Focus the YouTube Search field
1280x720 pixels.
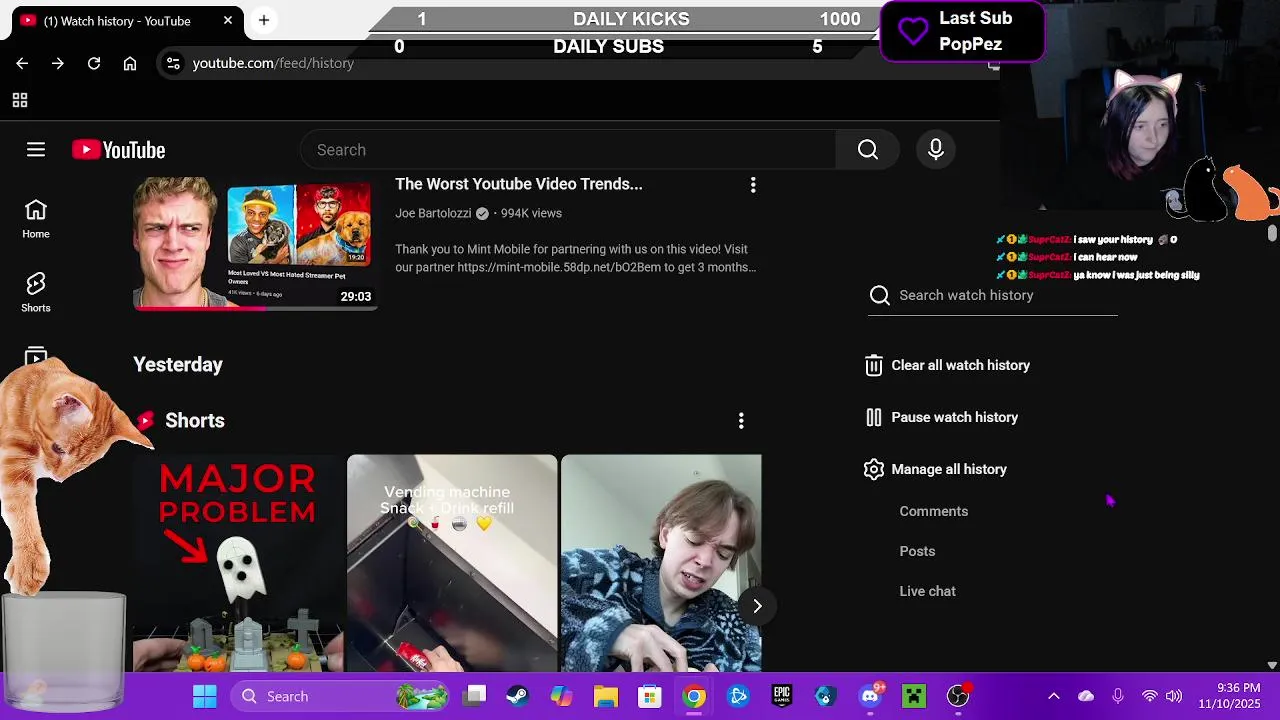(x=568, y=150)
